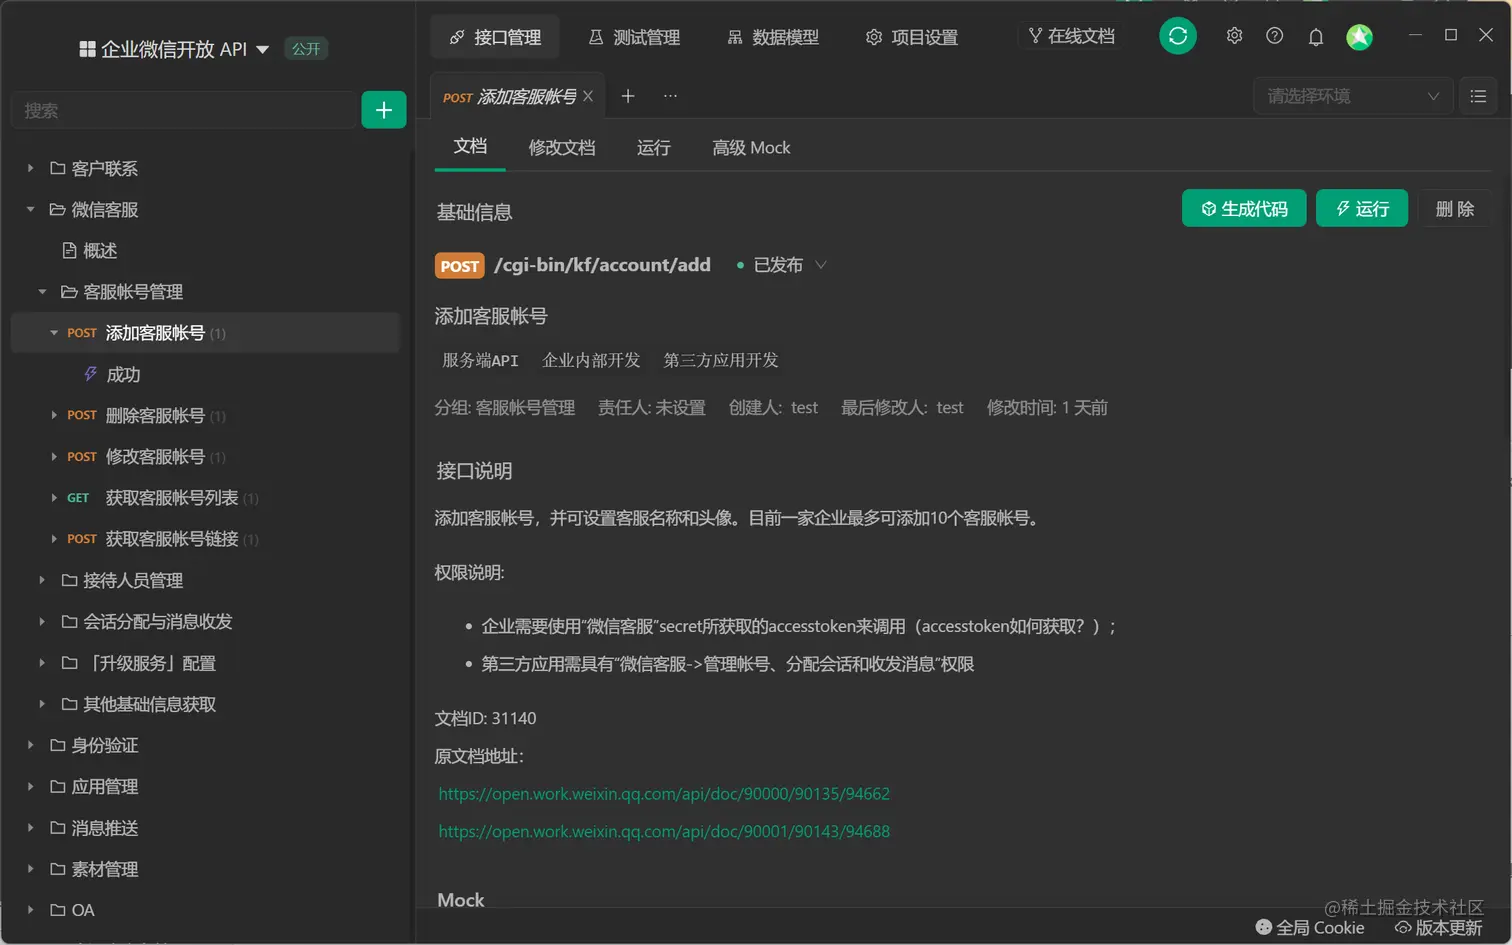Open 项目设置 from the top navigation
This screenshot has width=1512, height=945.
(912, 36)
